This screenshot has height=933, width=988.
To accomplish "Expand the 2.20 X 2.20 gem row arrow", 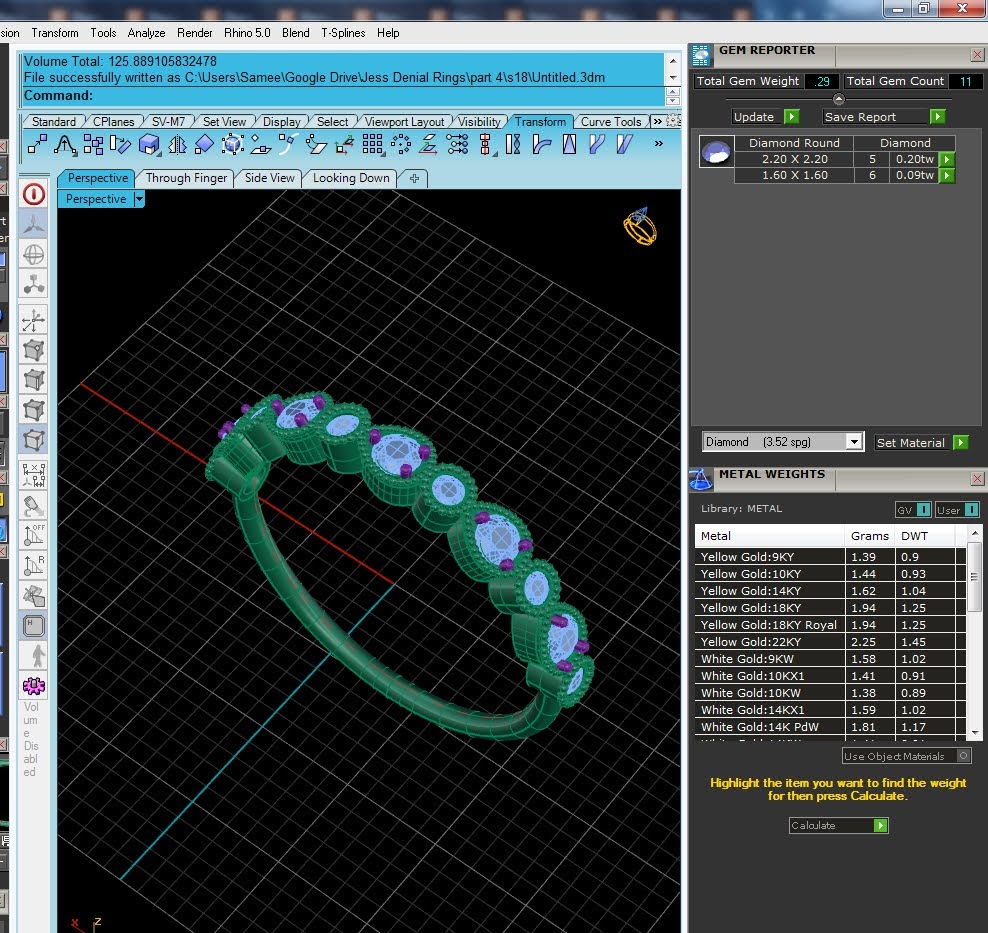I will point(946,159).
